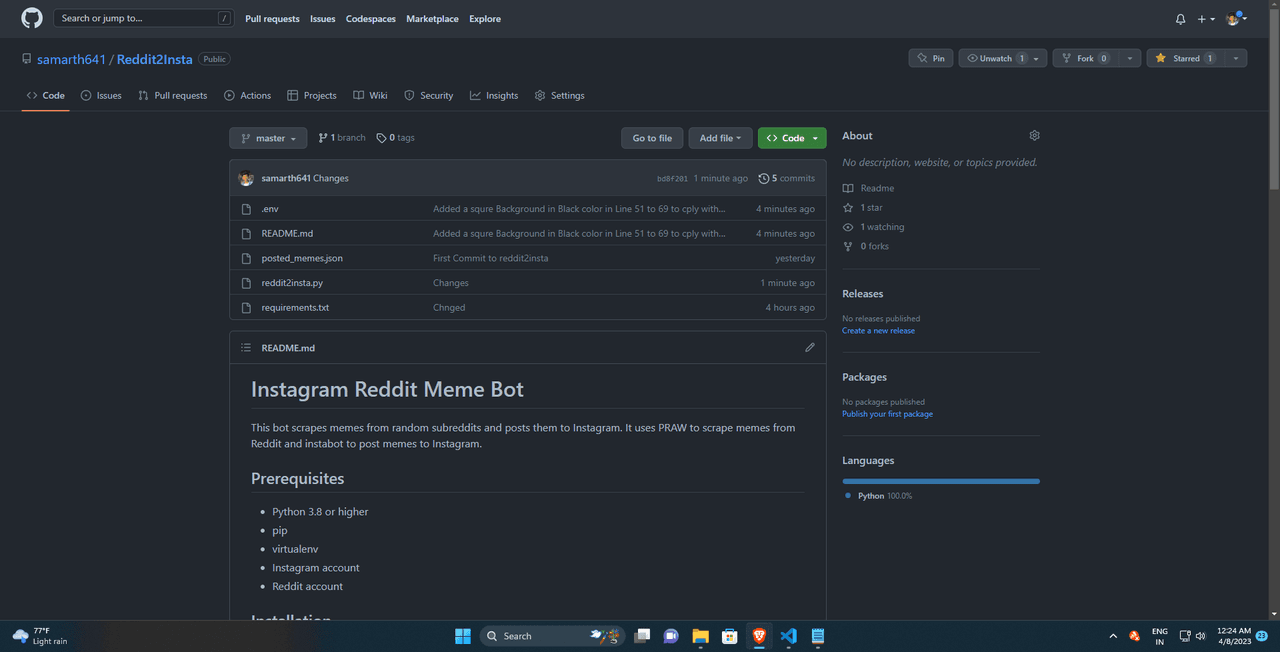Open reddit2insta.py file
This screenshot has width=1280, height=652.
coord(292,283)
